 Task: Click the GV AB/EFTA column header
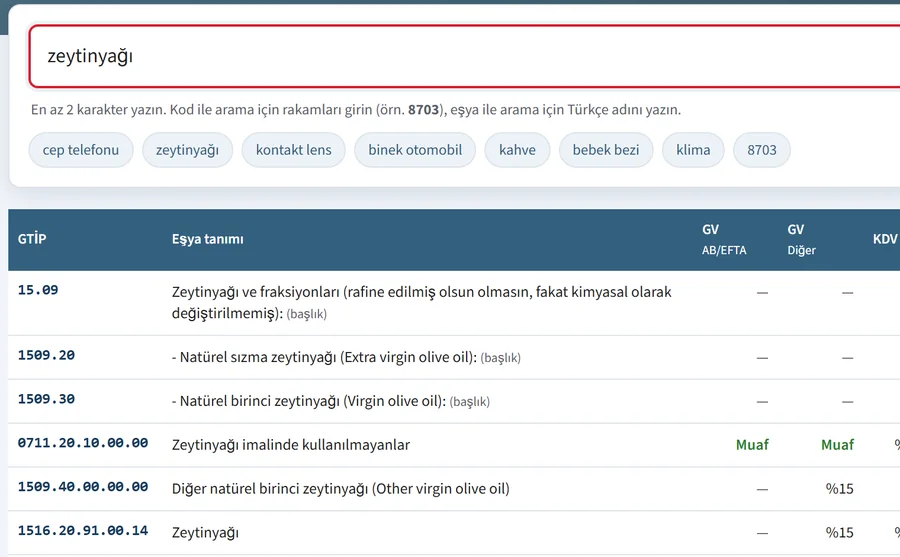[x=724, y=239]
